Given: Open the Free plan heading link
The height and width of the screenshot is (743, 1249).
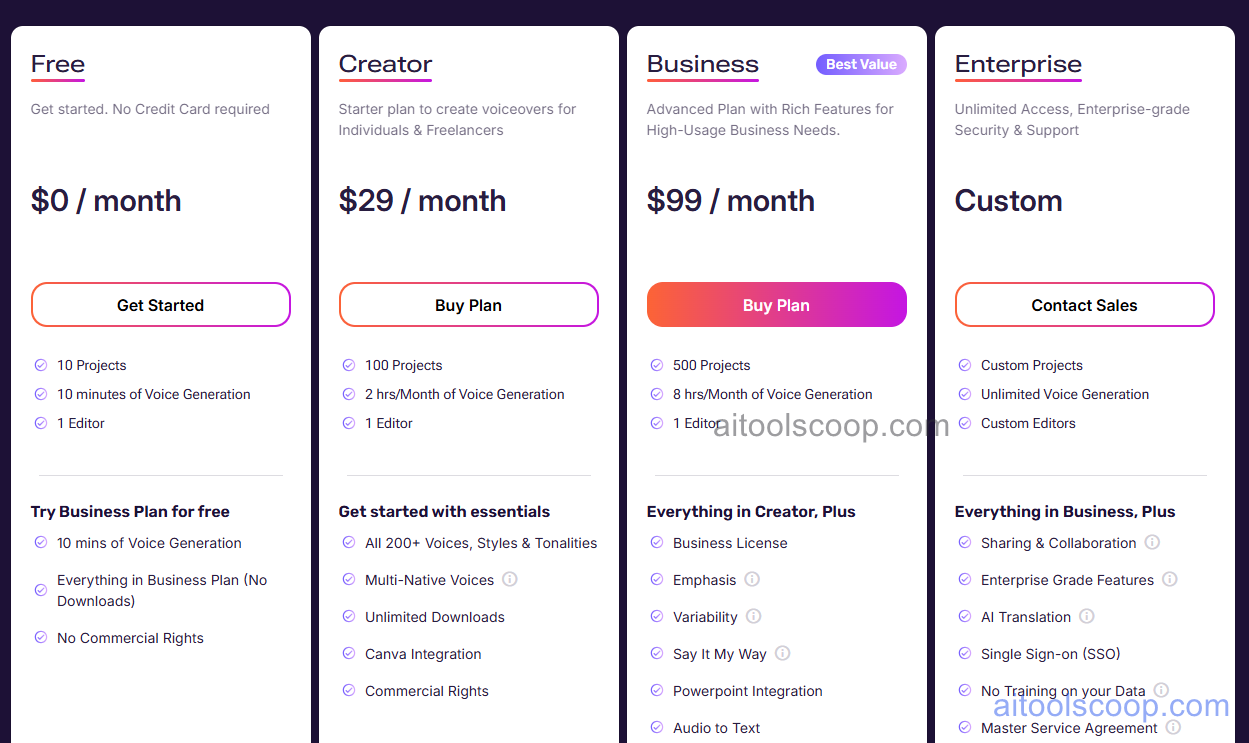Looking at the screenshot, I should point(57,64).
